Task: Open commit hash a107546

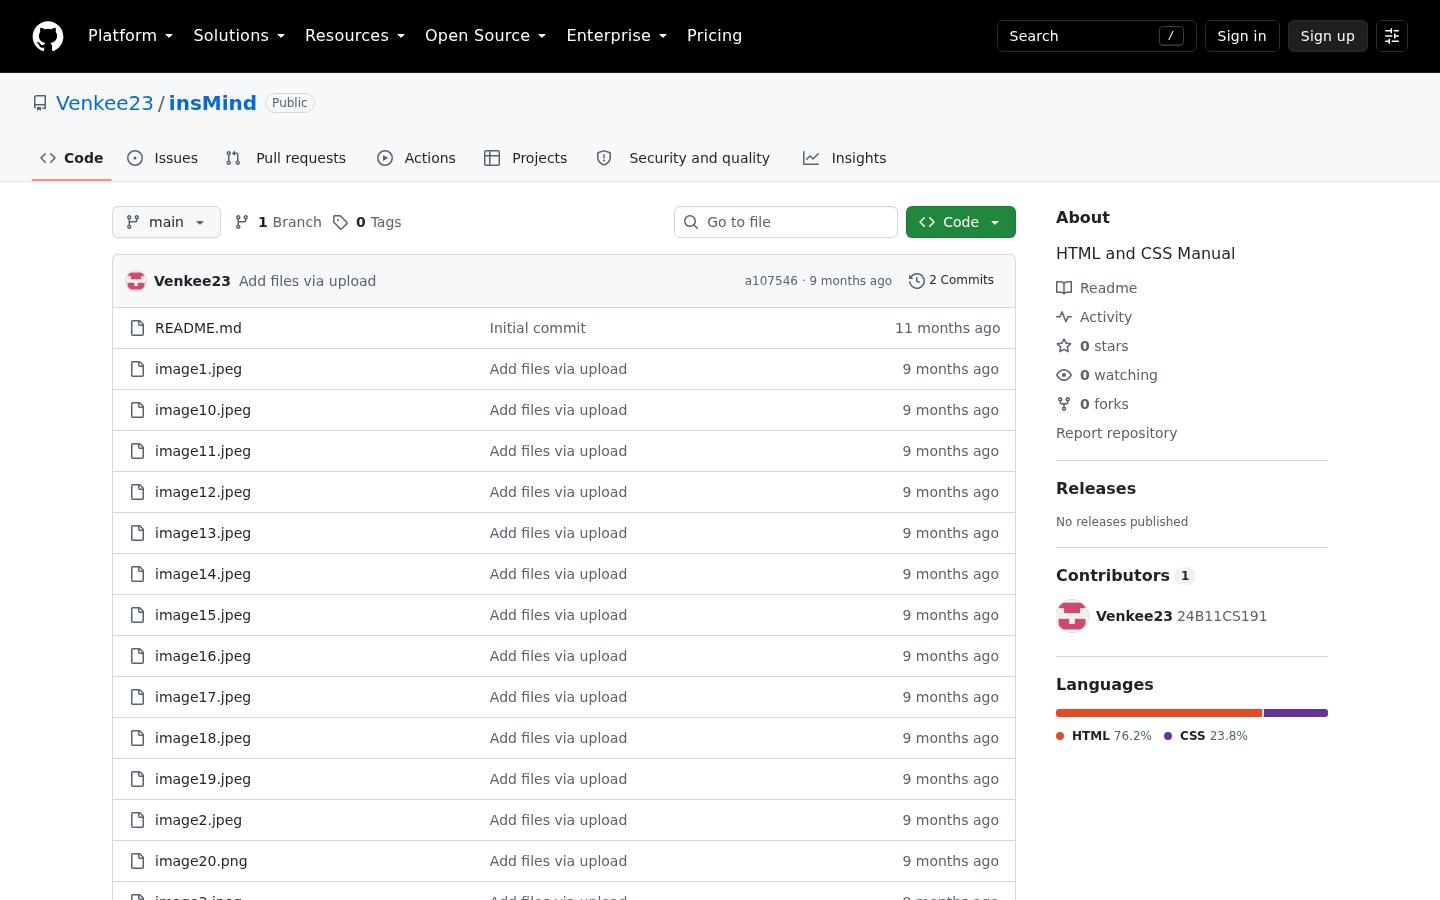Action: (x=771, y=281)
